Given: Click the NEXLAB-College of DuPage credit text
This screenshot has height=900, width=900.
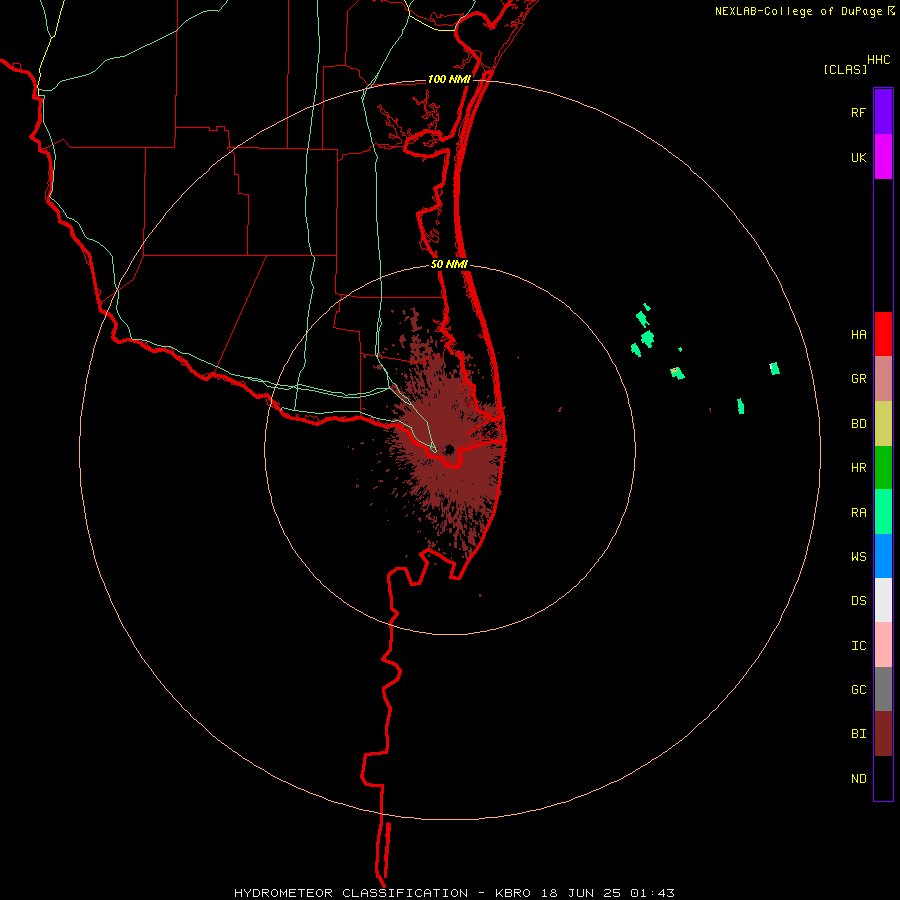Looking at the screenshot, I should [799, 11].
